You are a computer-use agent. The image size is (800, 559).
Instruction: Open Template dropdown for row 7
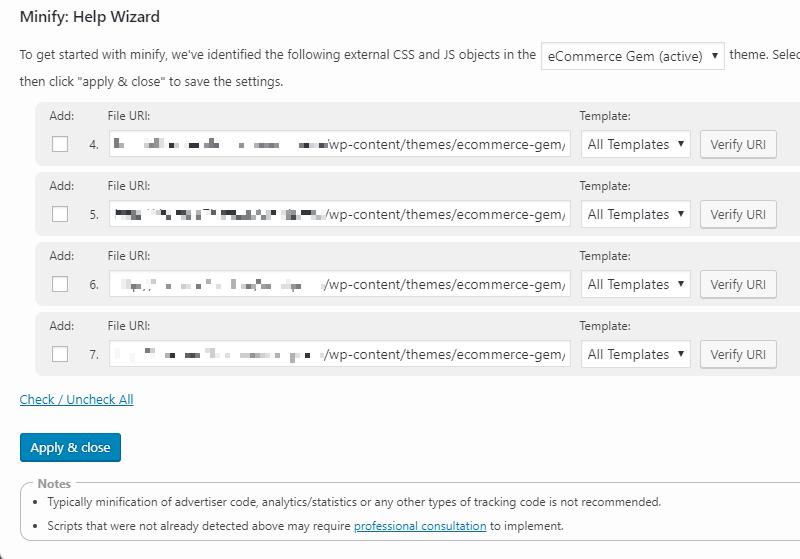coord(636,354)
